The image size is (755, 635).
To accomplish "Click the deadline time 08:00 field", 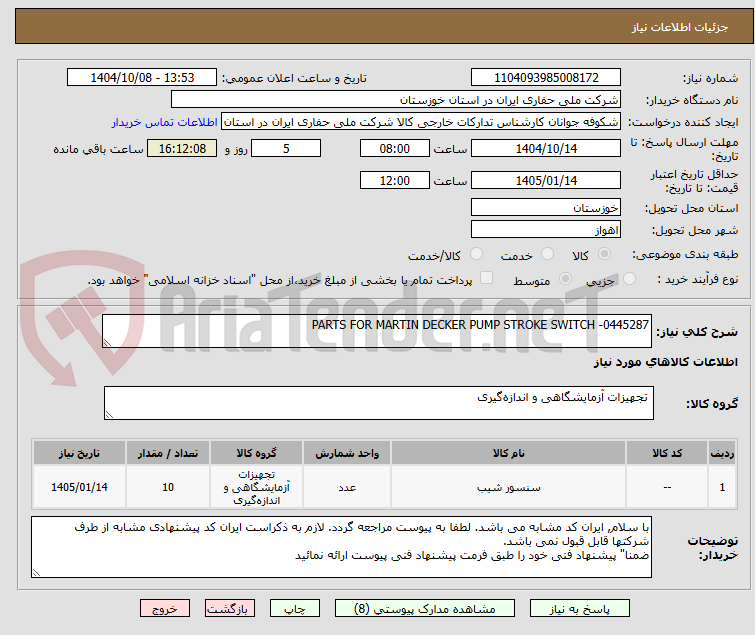I will 394,148.
